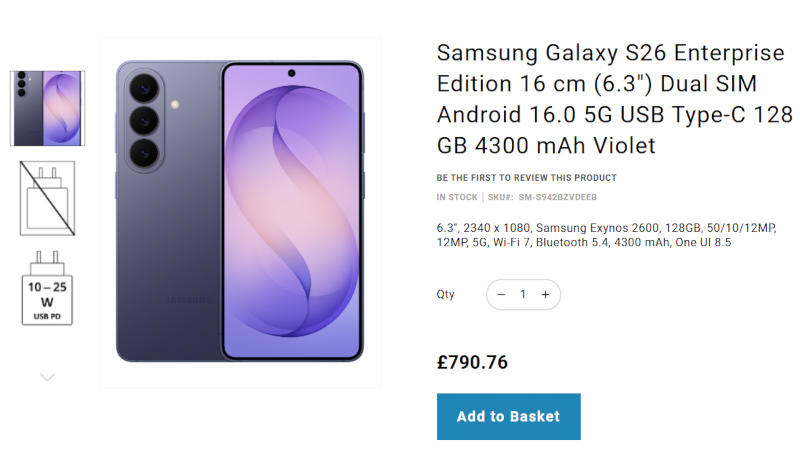Click the rear camera module in main photo
This screenshot has width=800, height=470.
click(x=144, y=119)
